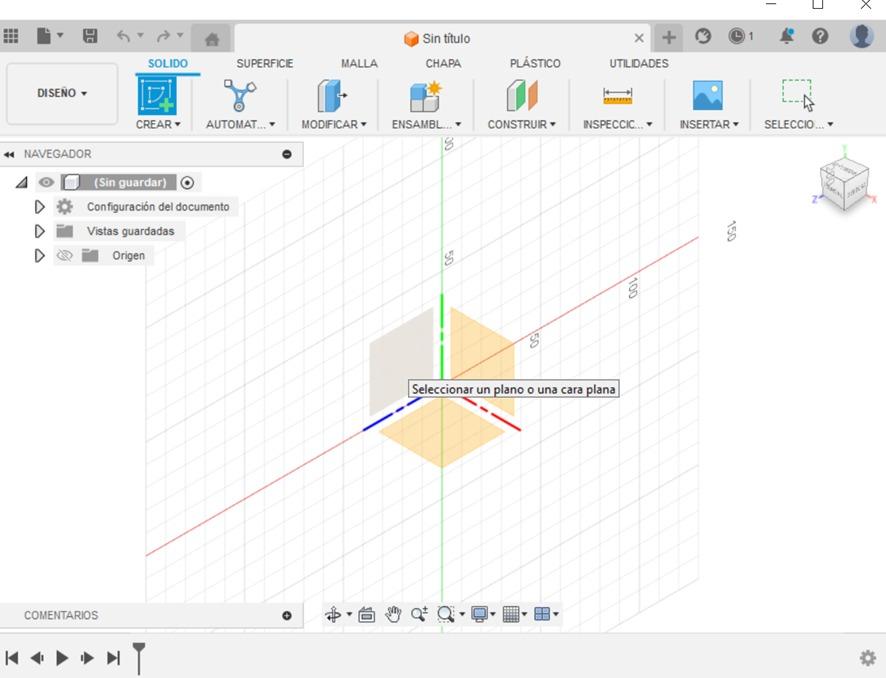Activate the radio button beside (Sin guardar)
Screen dimensions: 886x678
[x=188, y=183]
